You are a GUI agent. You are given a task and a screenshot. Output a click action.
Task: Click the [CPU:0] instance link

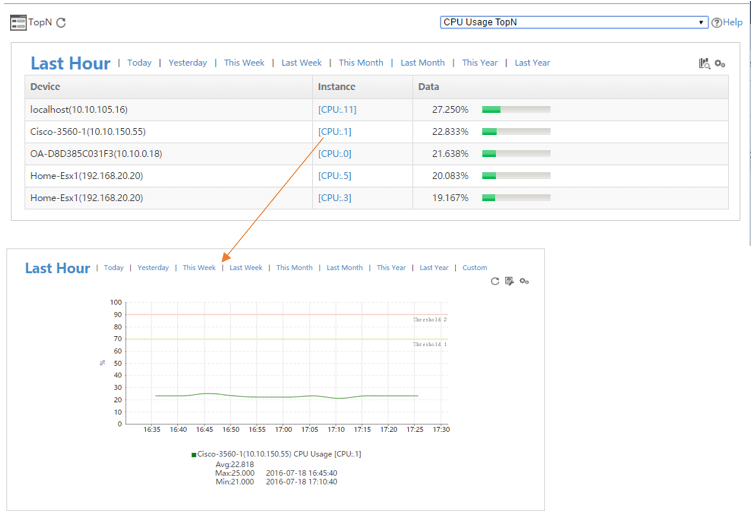[334, 153]
